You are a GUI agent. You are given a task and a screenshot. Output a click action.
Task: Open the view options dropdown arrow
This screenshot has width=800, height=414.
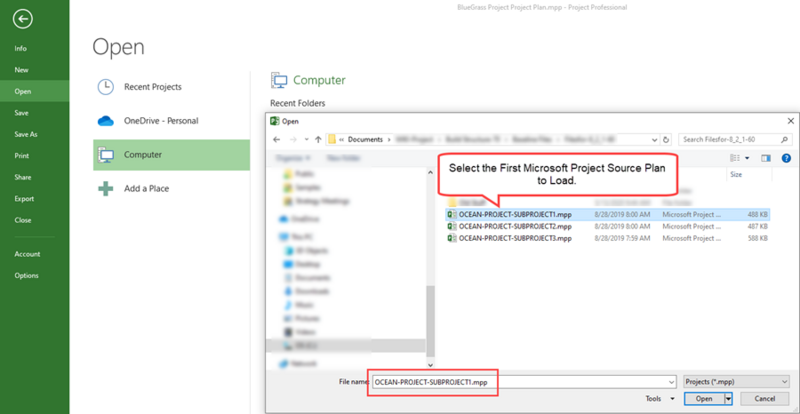(747, 158)
